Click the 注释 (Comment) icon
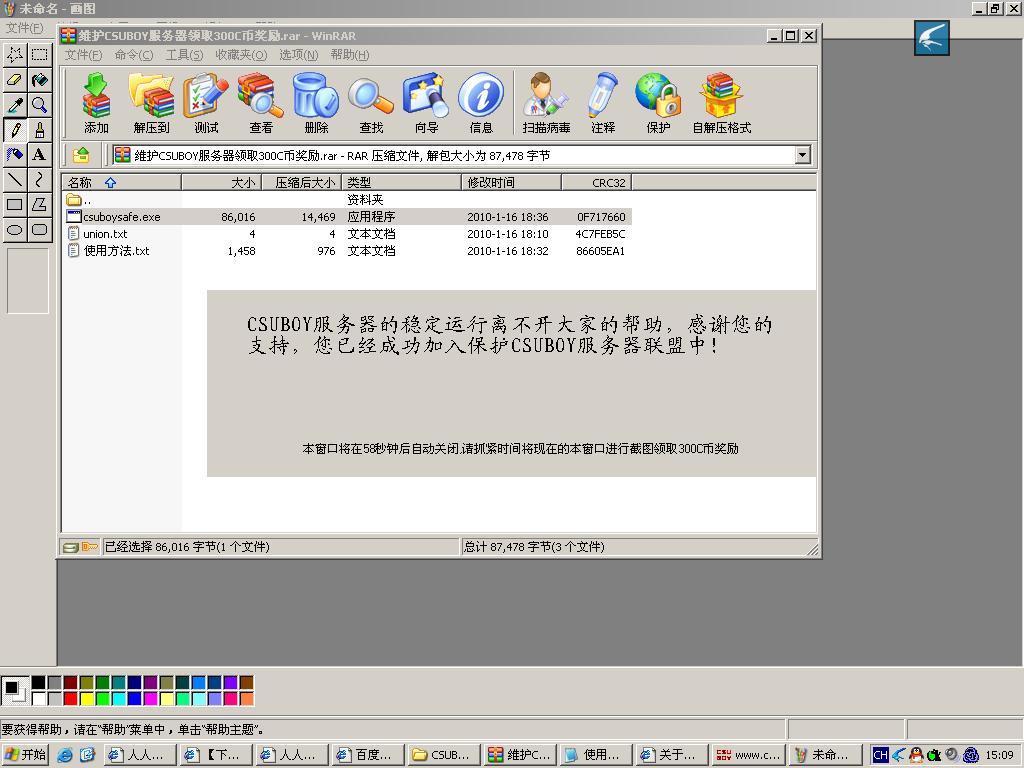The height and width of the screenshot is (768, 1024). click(603, 103)
